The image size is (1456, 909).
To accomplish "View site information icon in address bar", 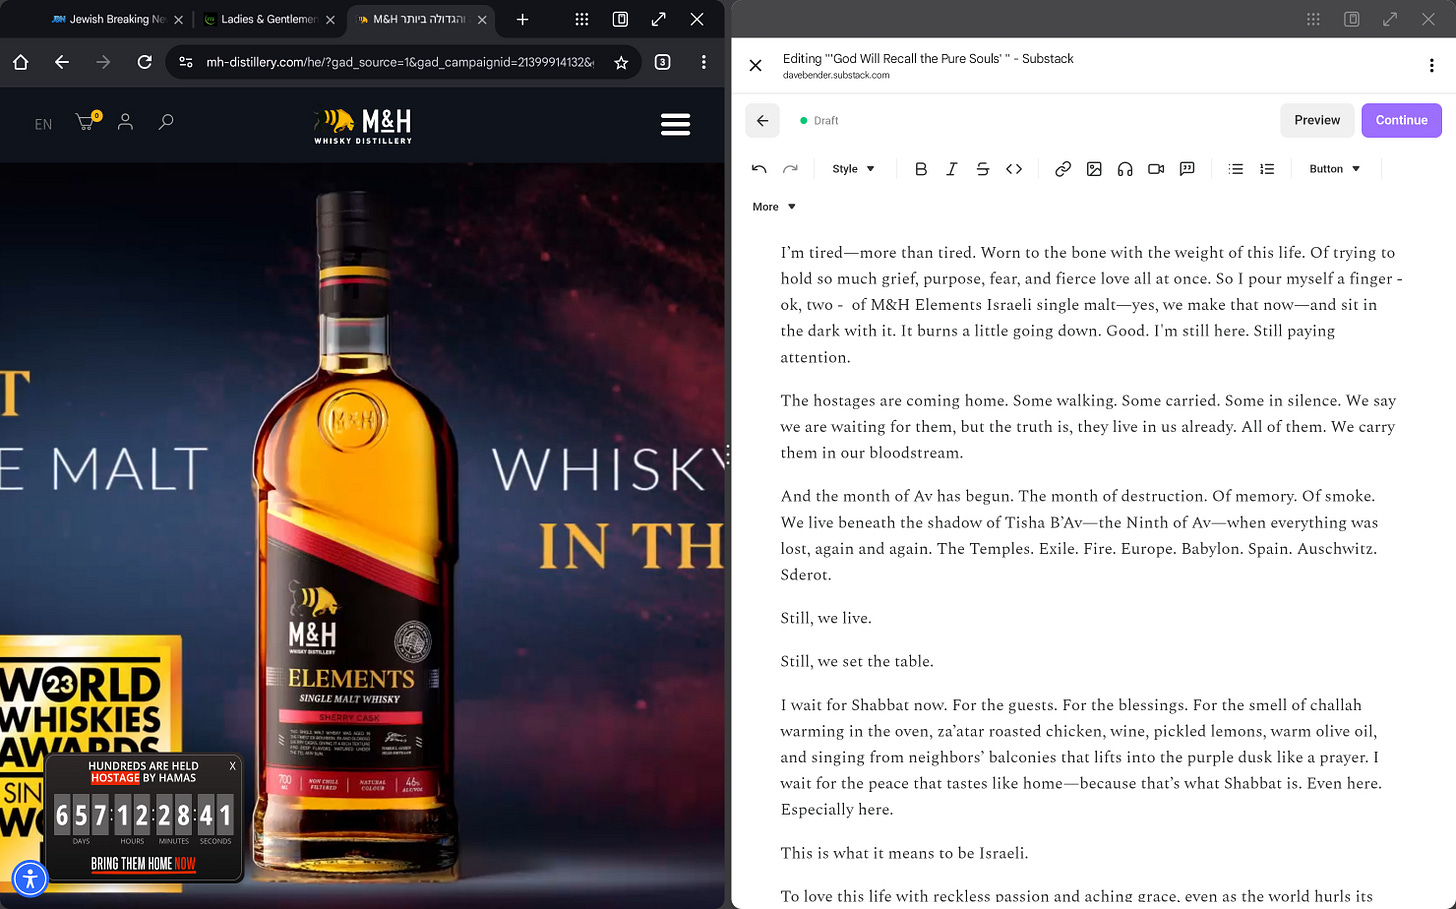I will point(186,62).
